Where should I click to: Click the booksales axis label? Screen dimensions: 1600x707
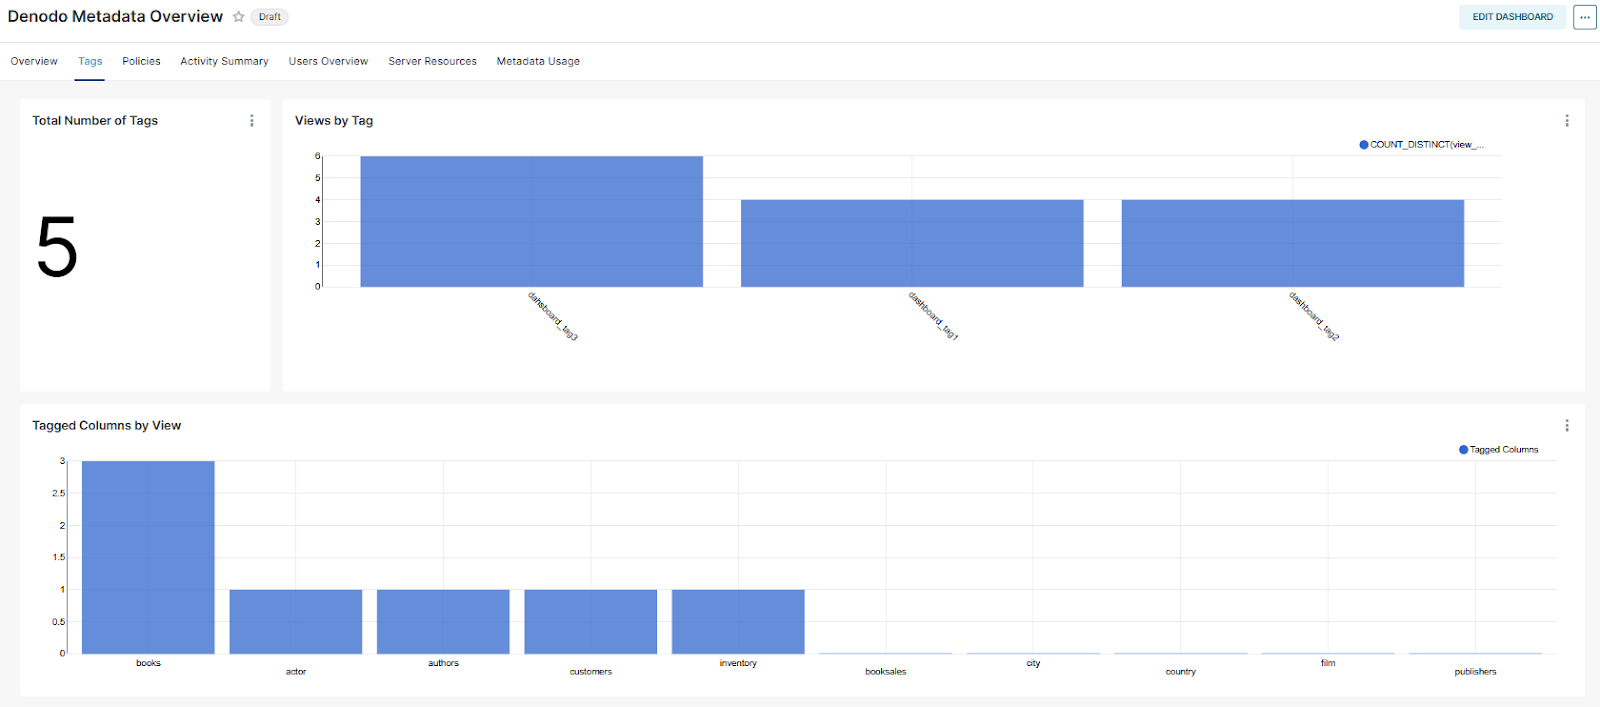click(886, 672)
